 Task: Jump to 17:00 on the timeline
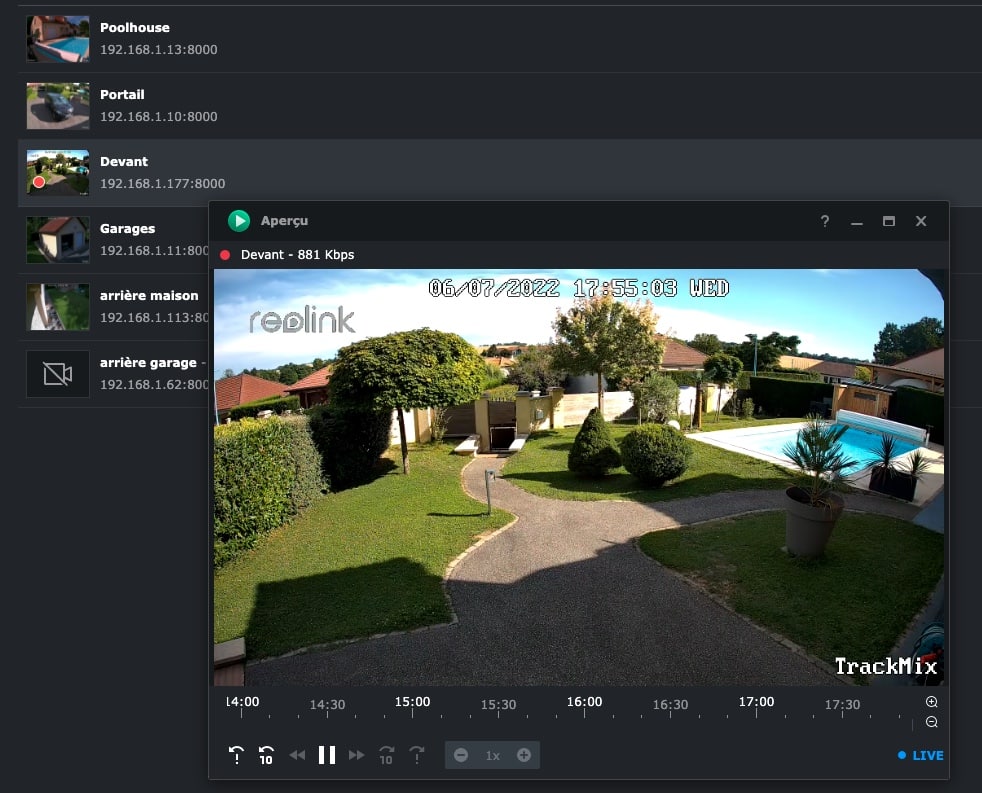point(756,702)
